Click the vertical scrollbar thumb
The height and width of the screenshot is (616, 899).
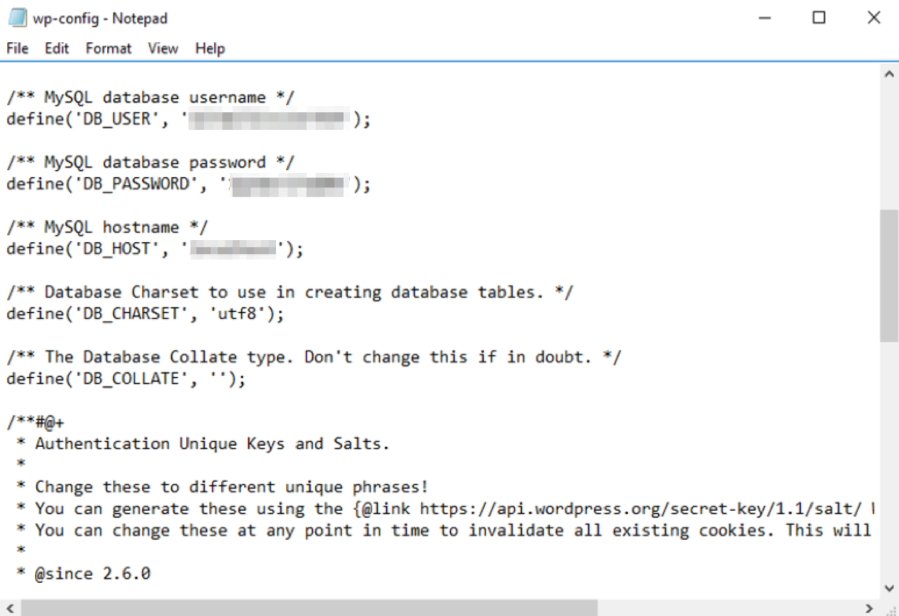889,276
